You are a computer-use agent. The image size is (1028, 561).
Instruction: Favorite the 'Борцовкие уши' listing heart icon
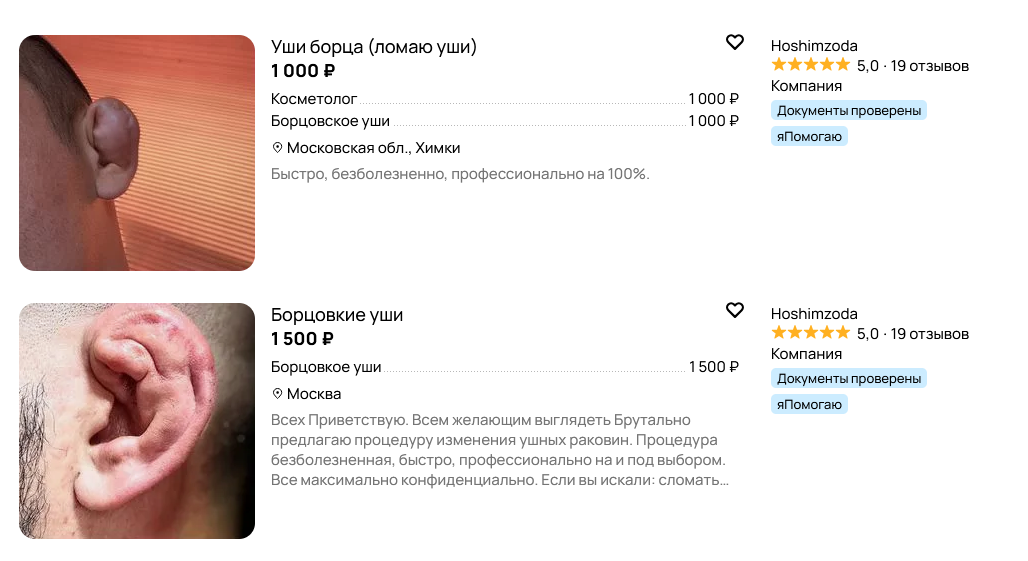(x=734, y=310)
